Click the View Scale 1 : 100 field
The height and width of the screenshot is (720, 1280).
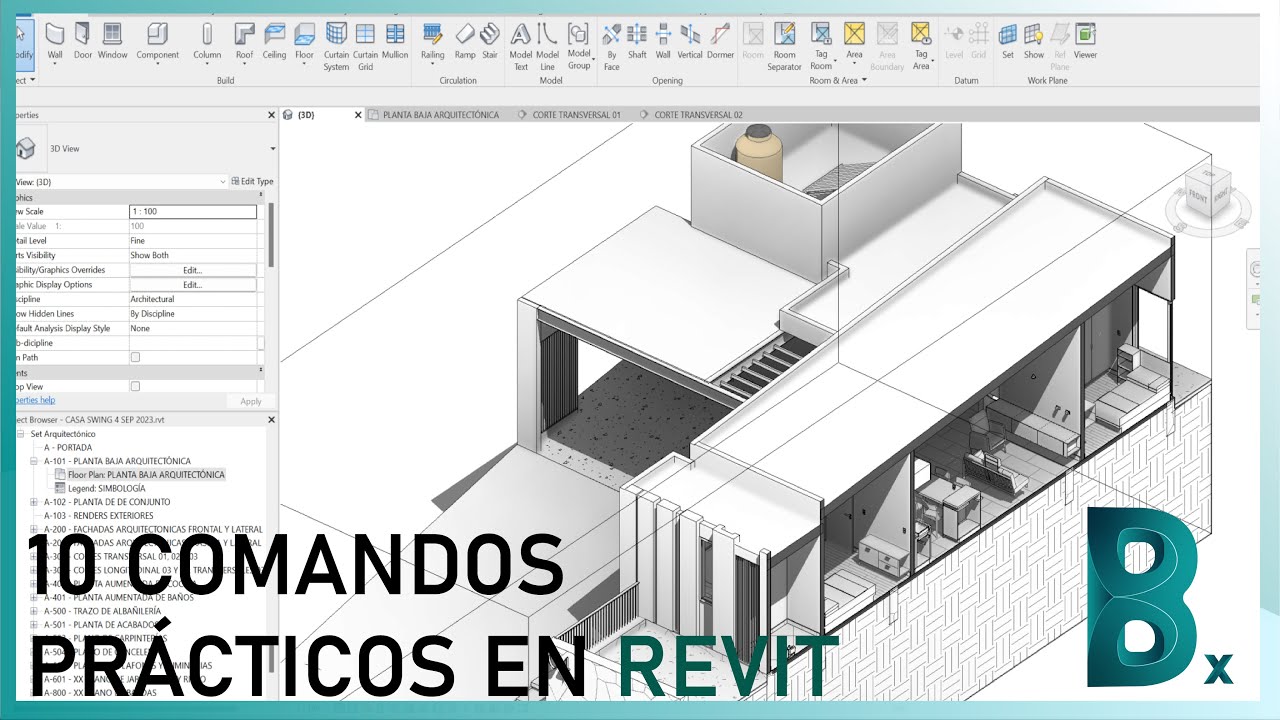click(192, 212)
